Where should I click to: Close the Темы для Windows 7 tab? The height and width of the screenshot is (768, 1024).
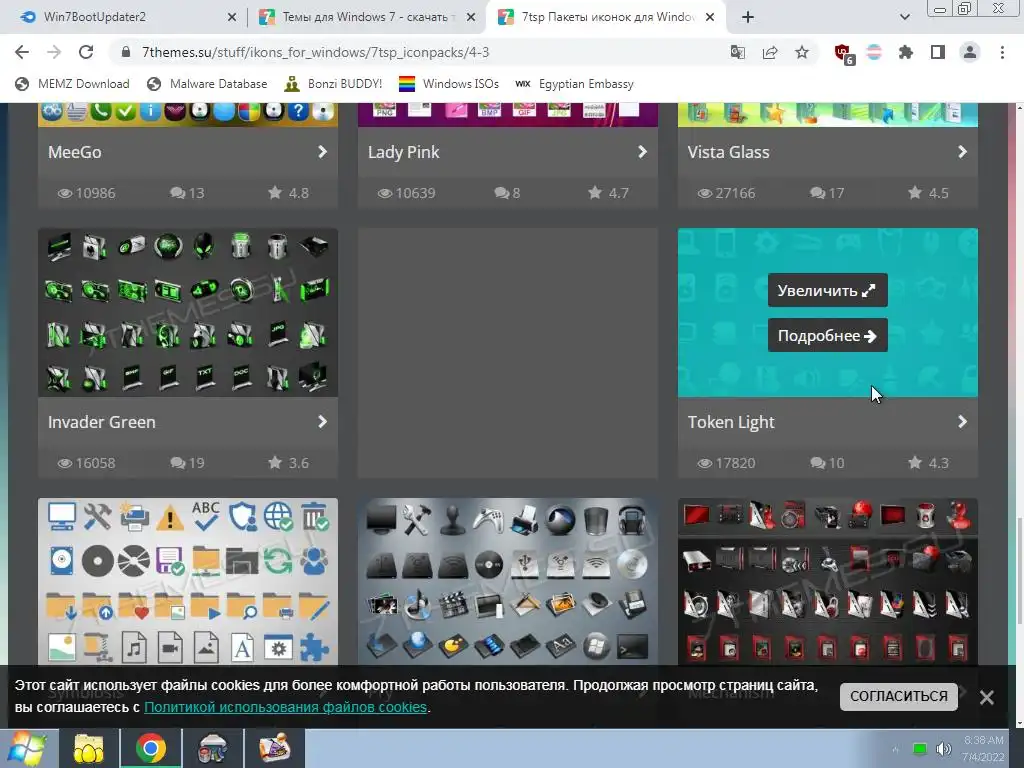(x=471, y=17)
